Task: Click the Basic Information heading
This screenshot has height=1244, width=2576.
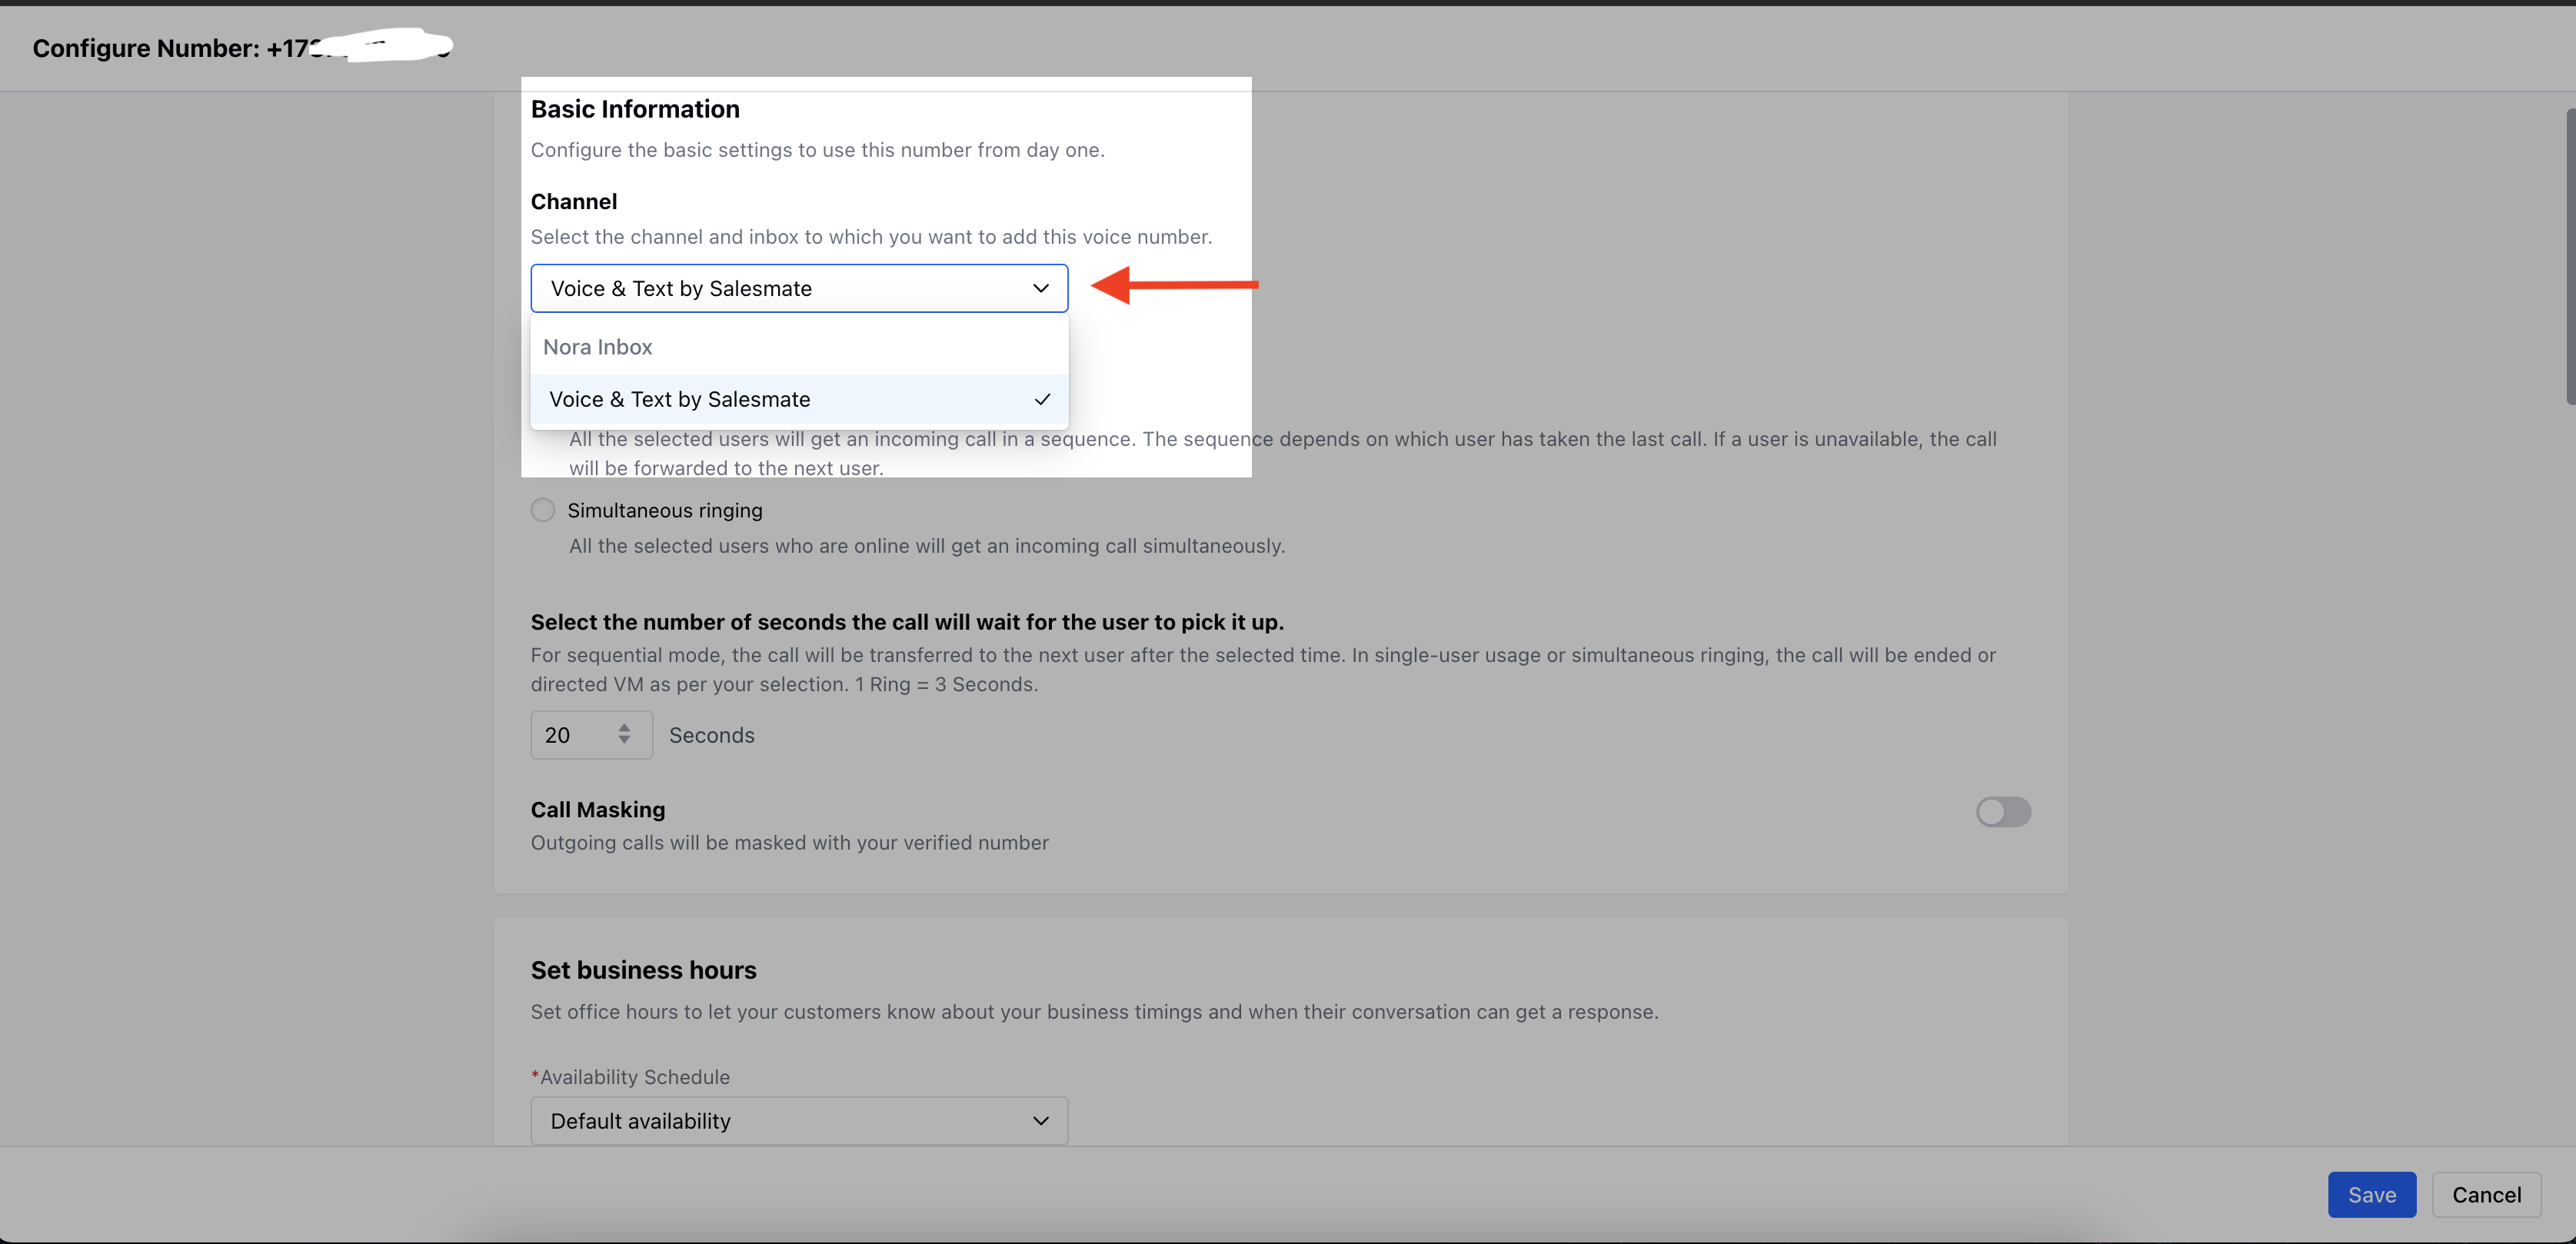Action: click(635, 109)
